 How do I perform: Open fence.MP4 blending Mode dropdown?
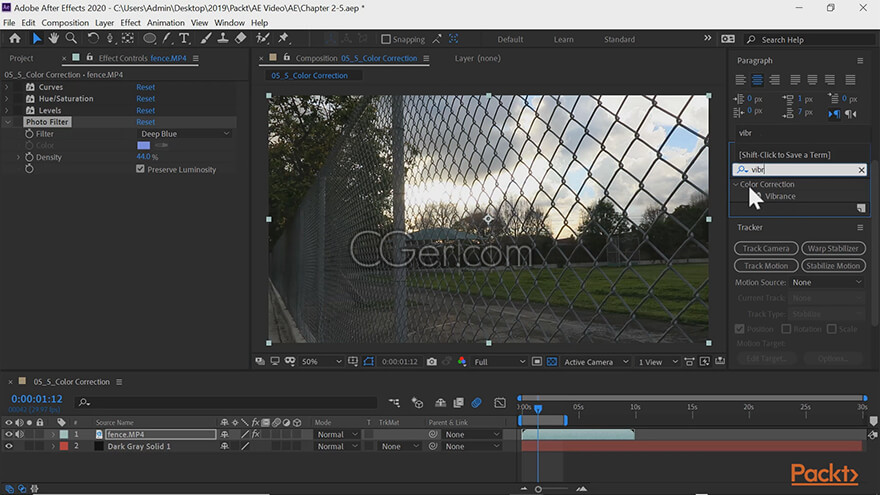[x=336, y=434]
